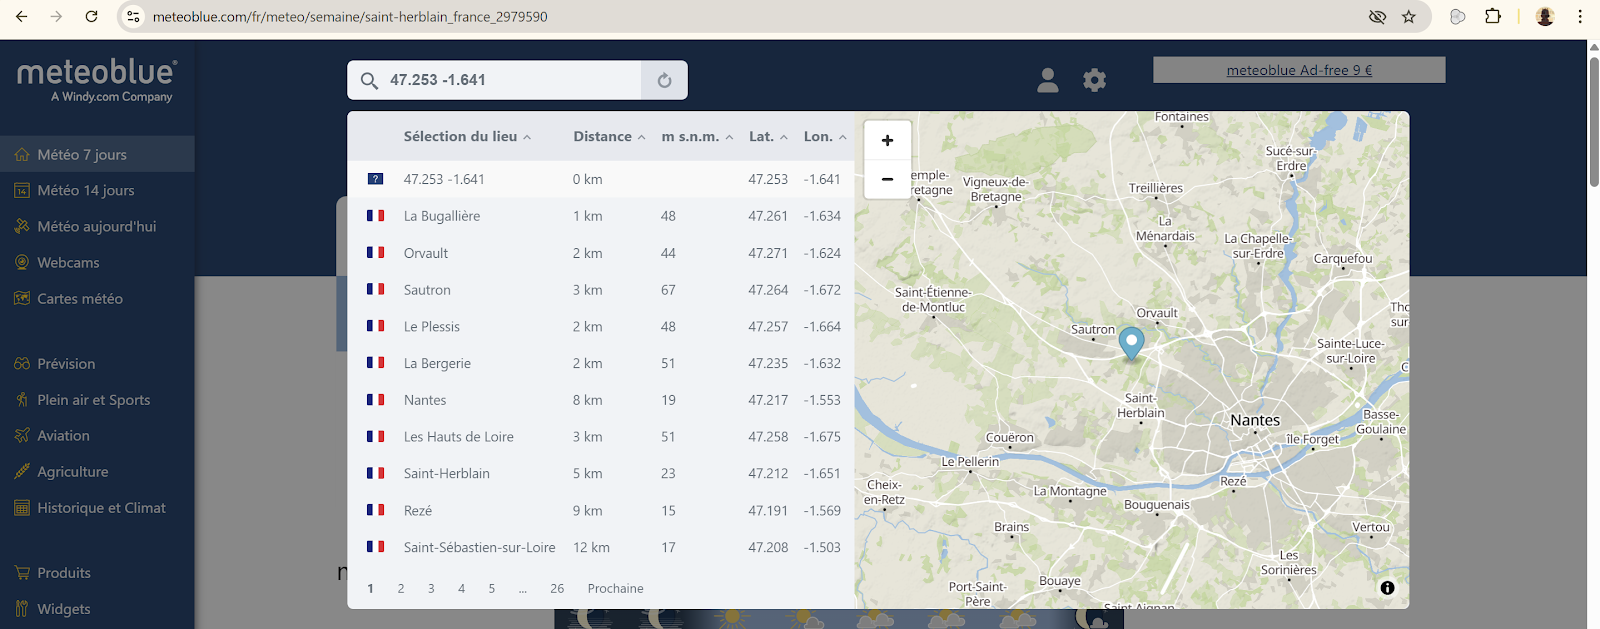Sort the table by Distance column

pos(609,137)
